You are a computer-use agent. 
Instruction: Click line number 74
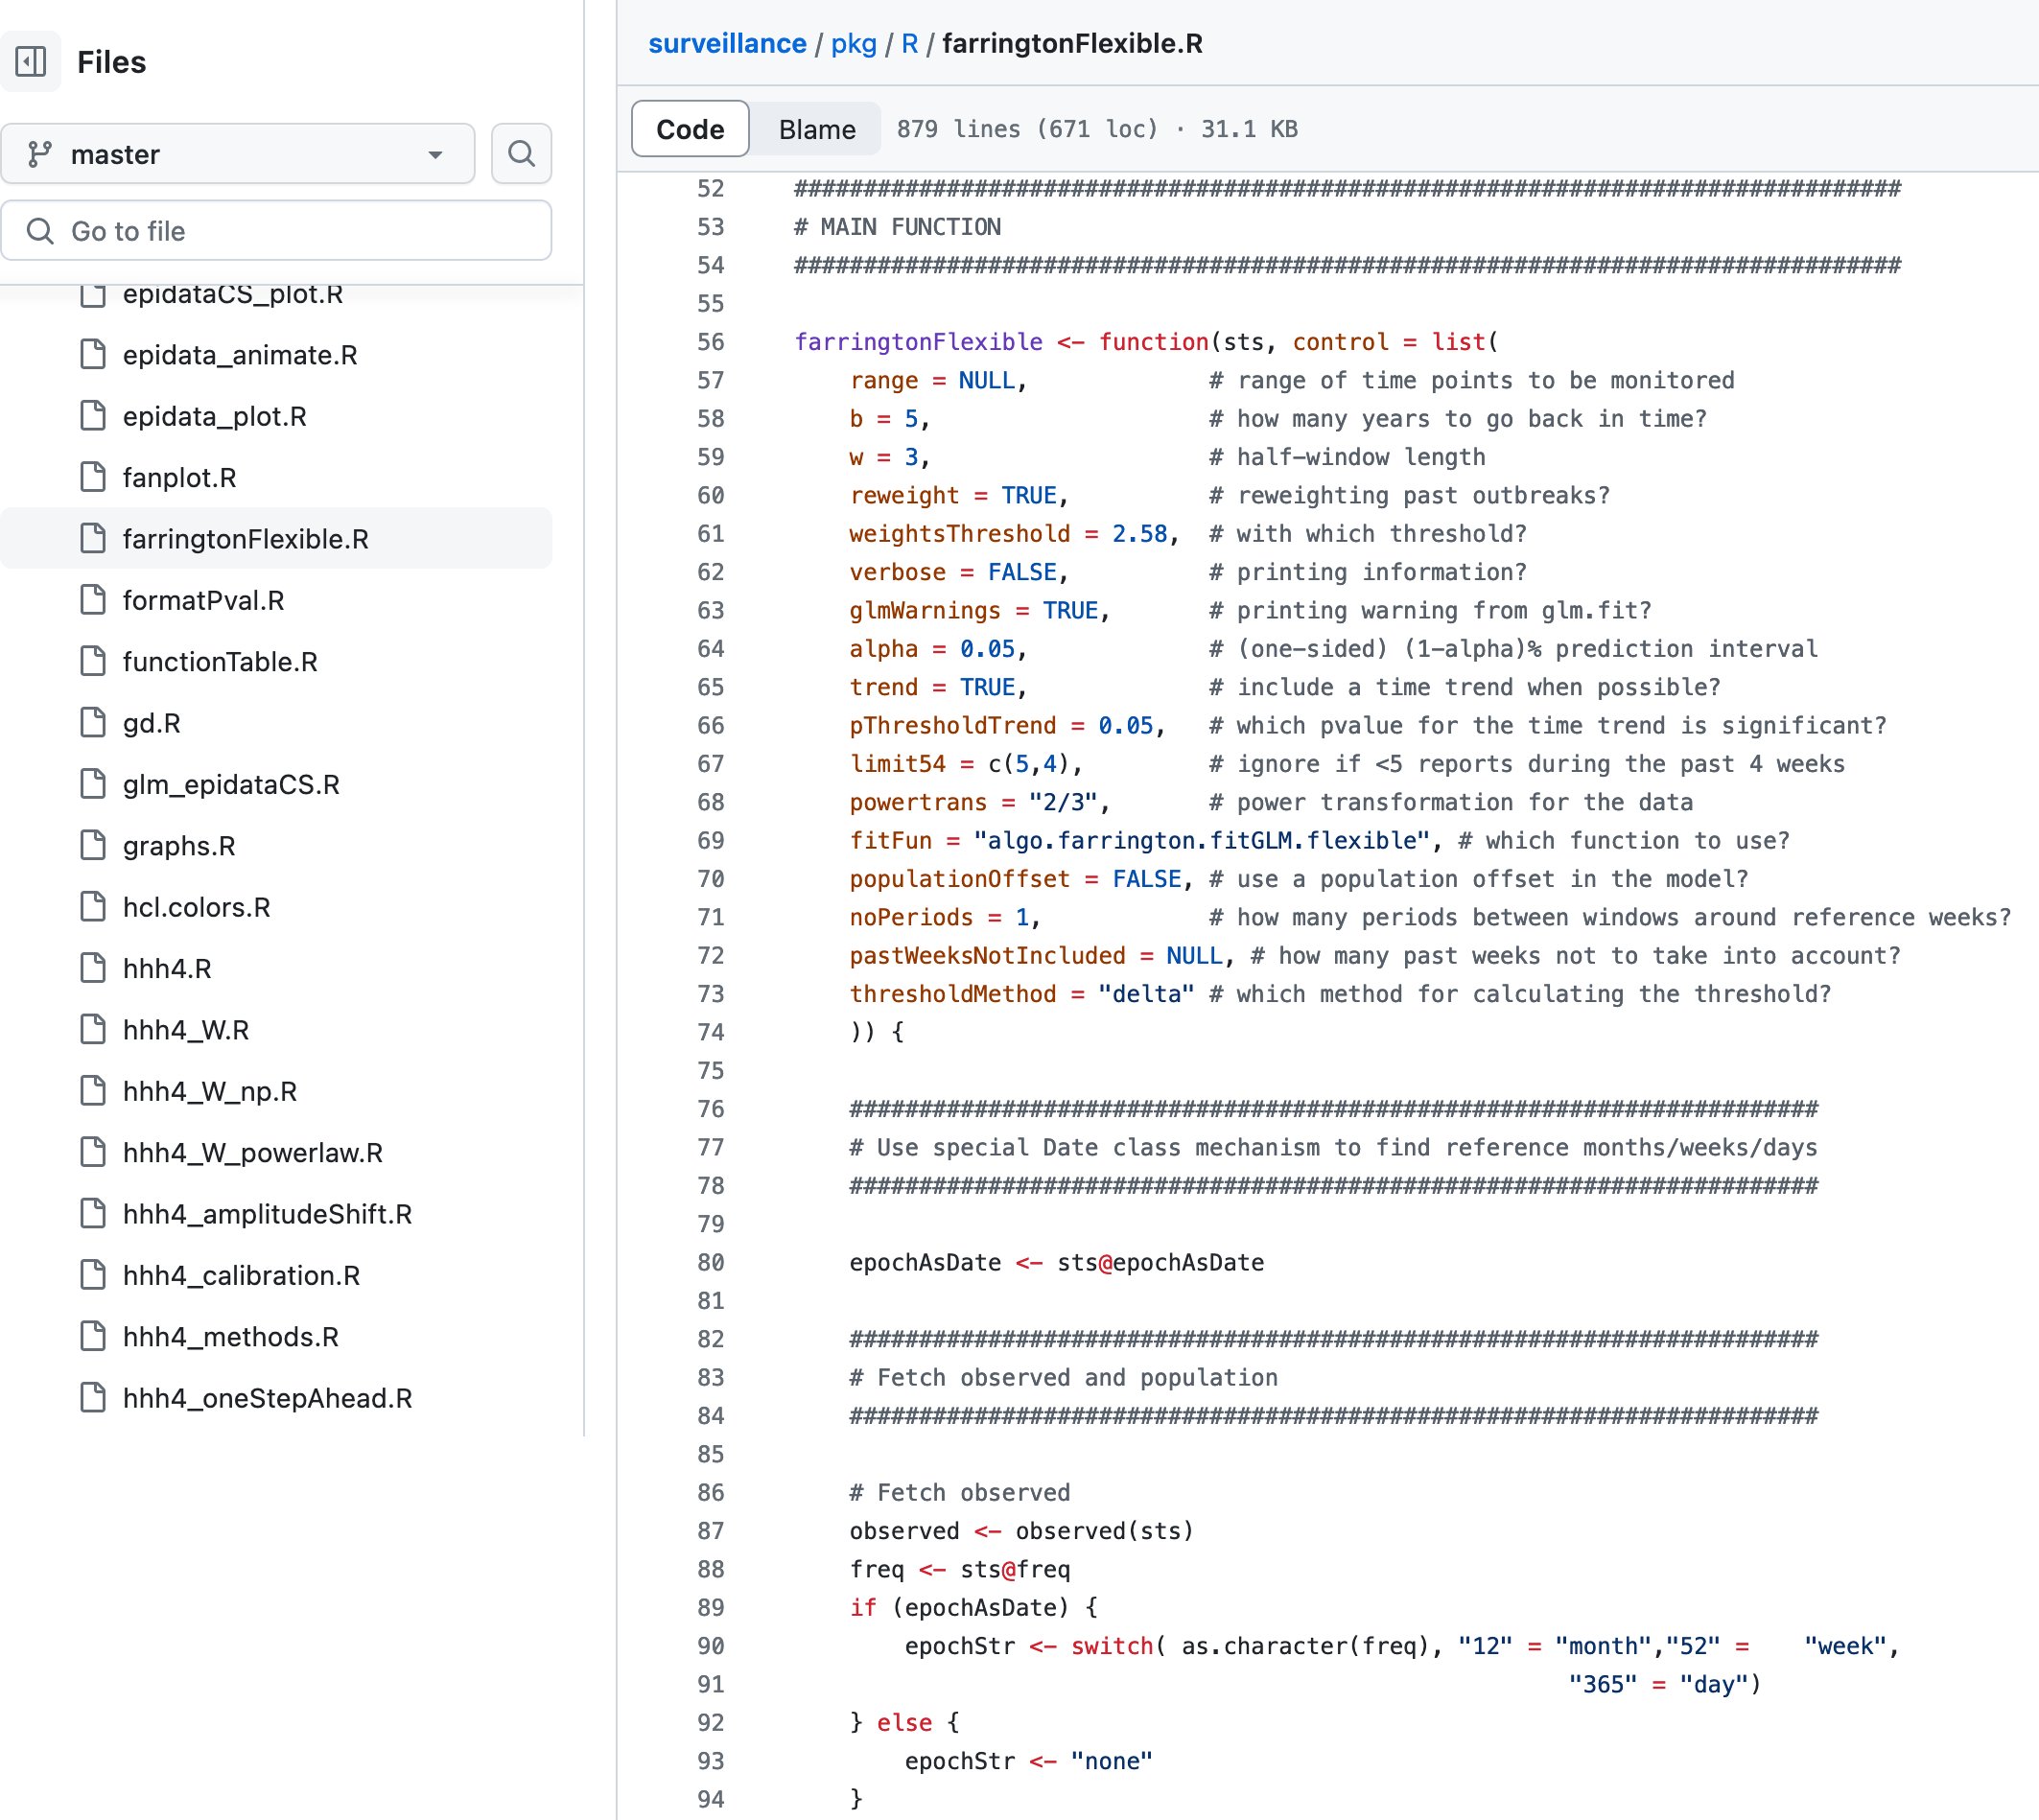(x=711, y=1032)
